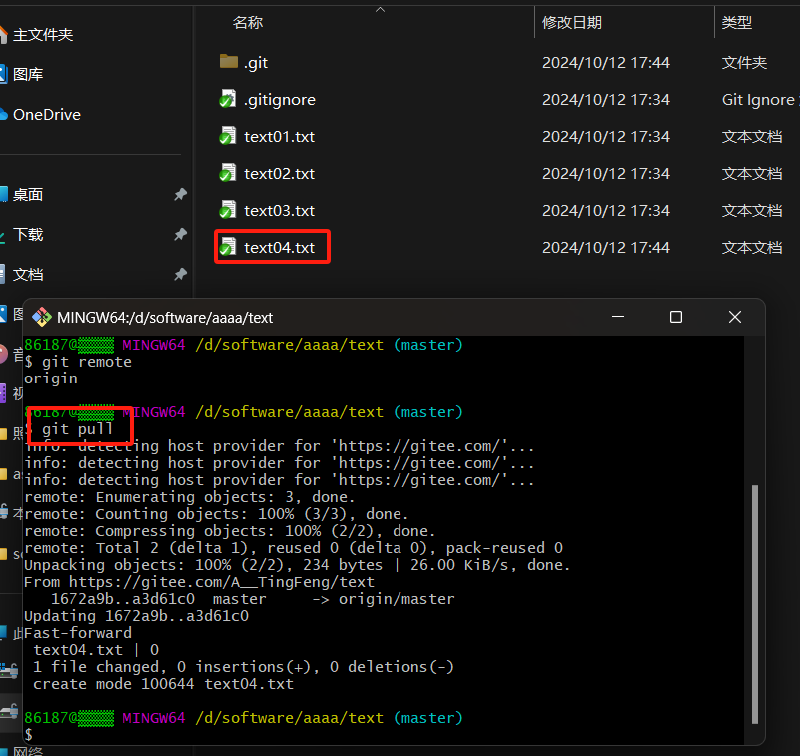Viewport: 800px width, 756px height.
Task: Click the final terminal prompt '$' line
Action: 29,735
